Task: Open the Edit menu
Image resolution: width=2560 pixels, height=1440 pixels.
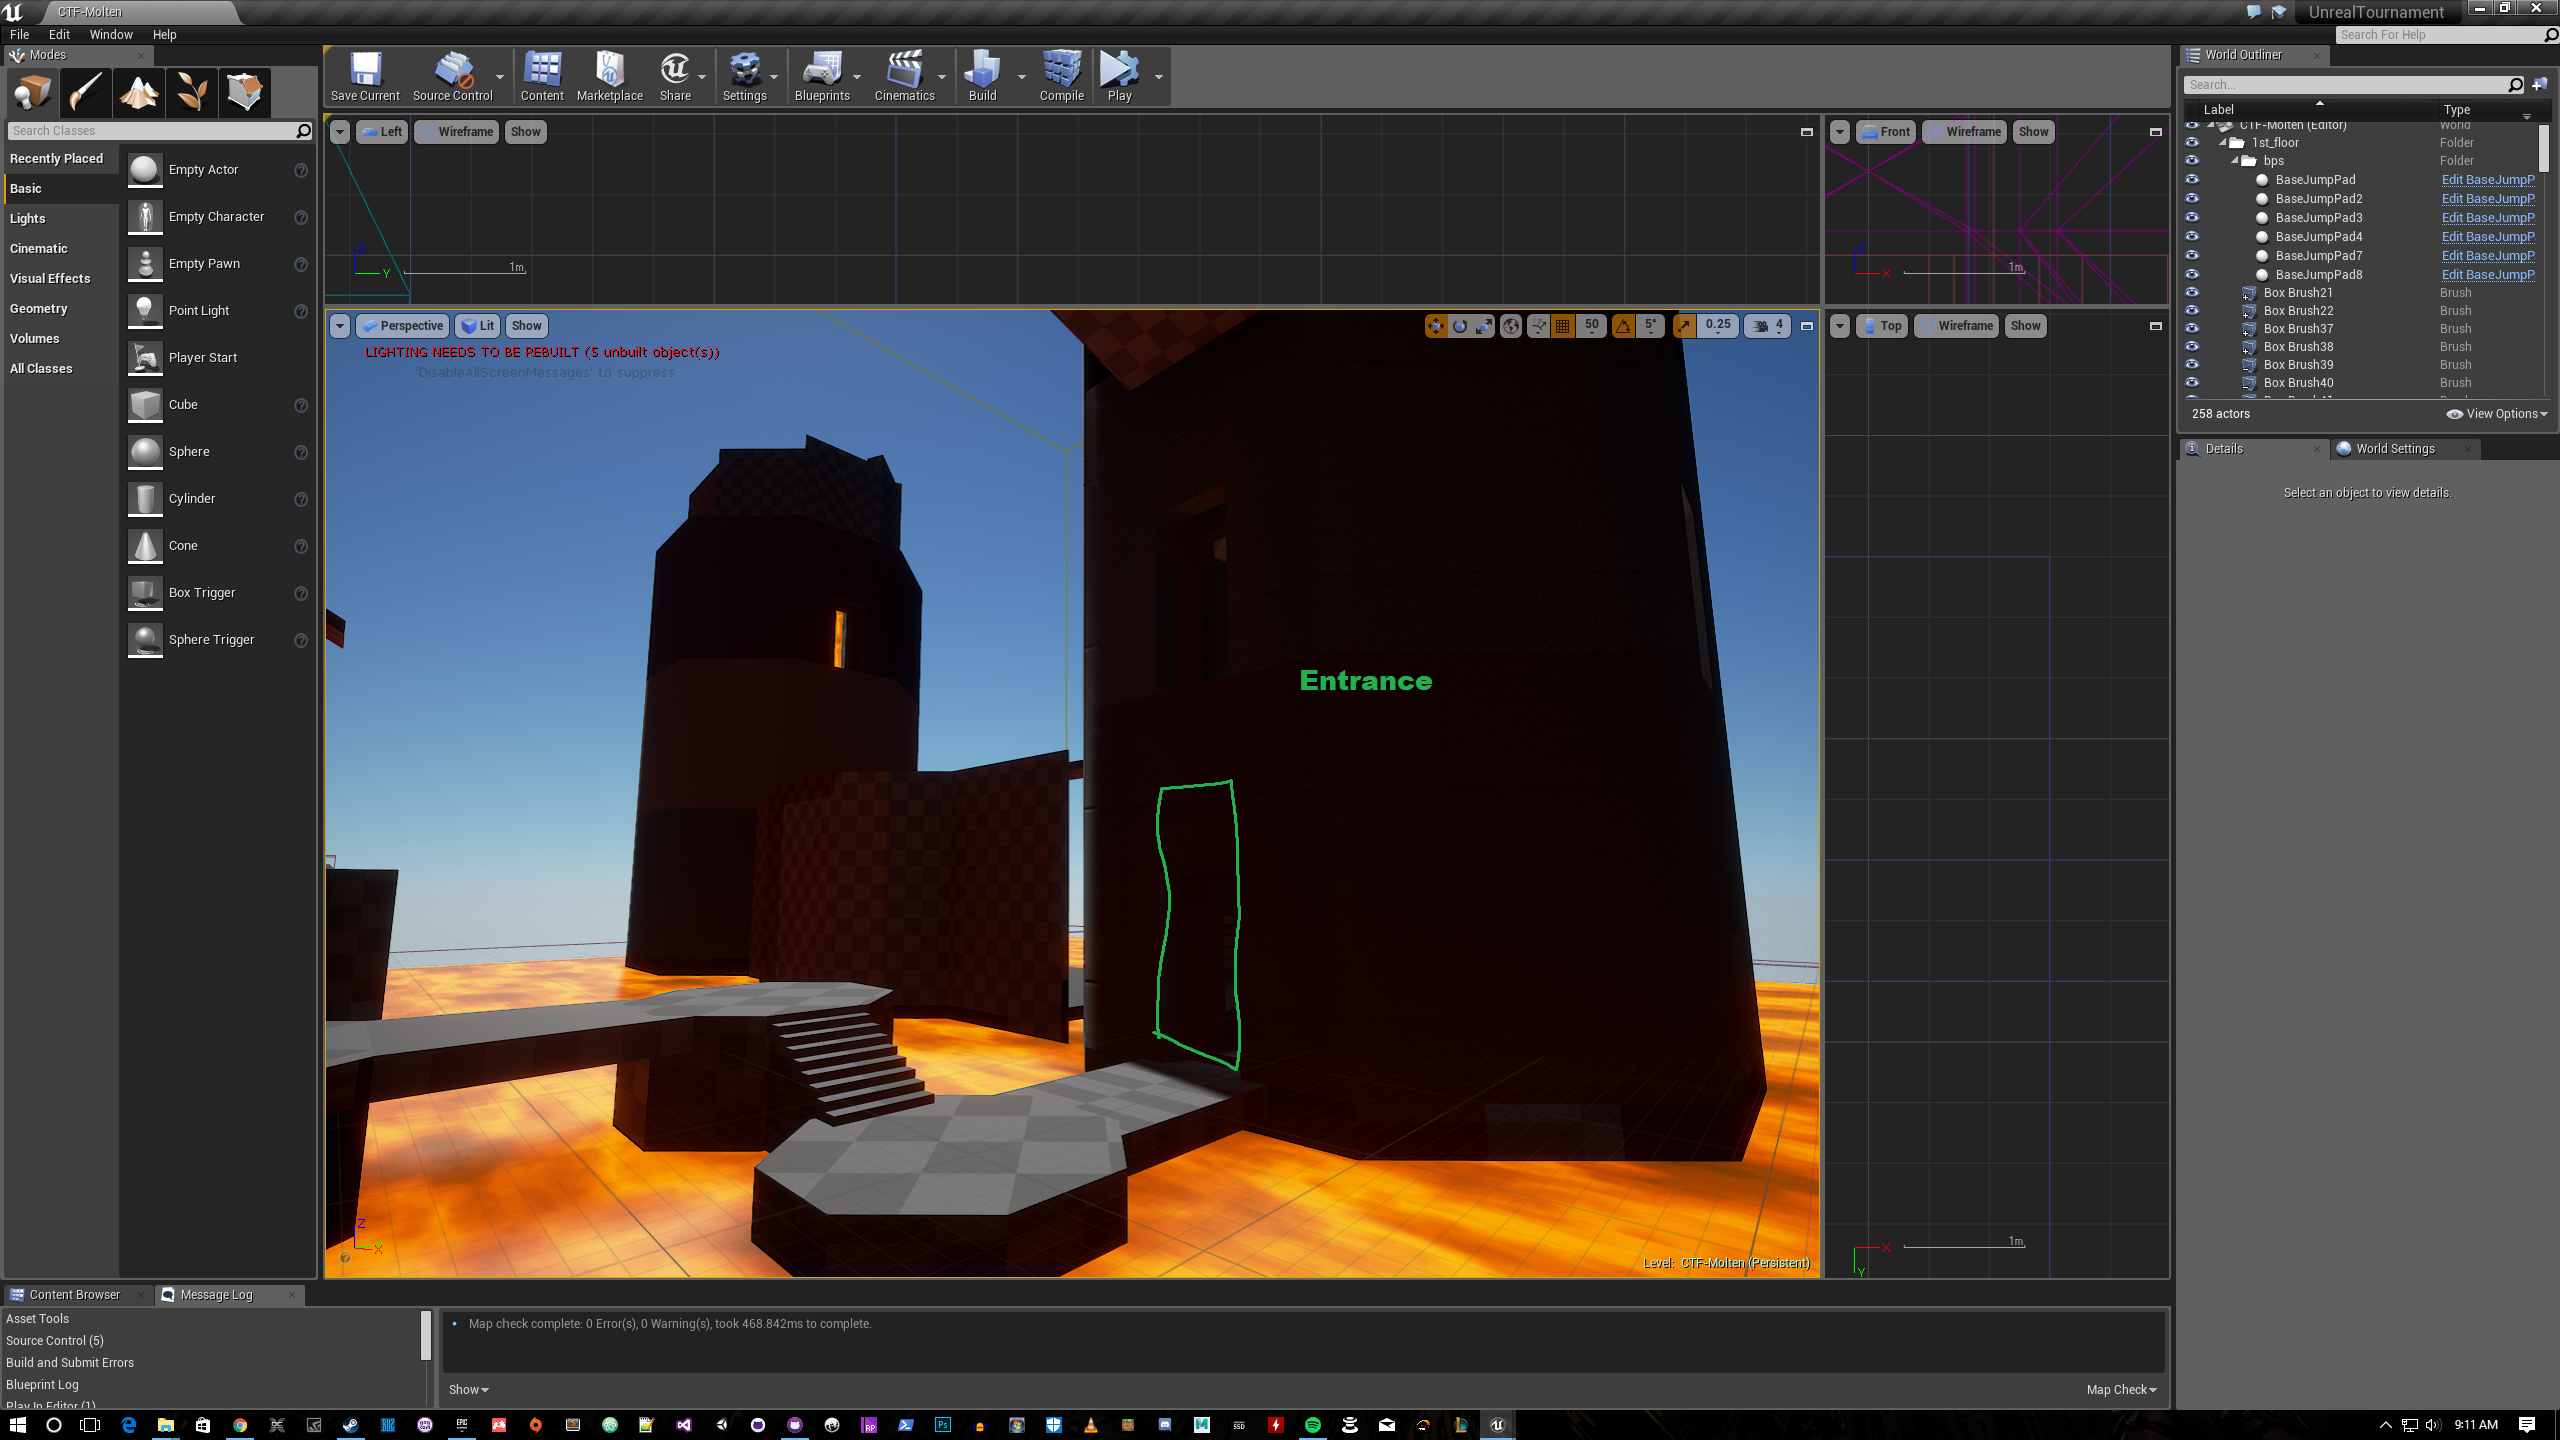Action: 59,35
